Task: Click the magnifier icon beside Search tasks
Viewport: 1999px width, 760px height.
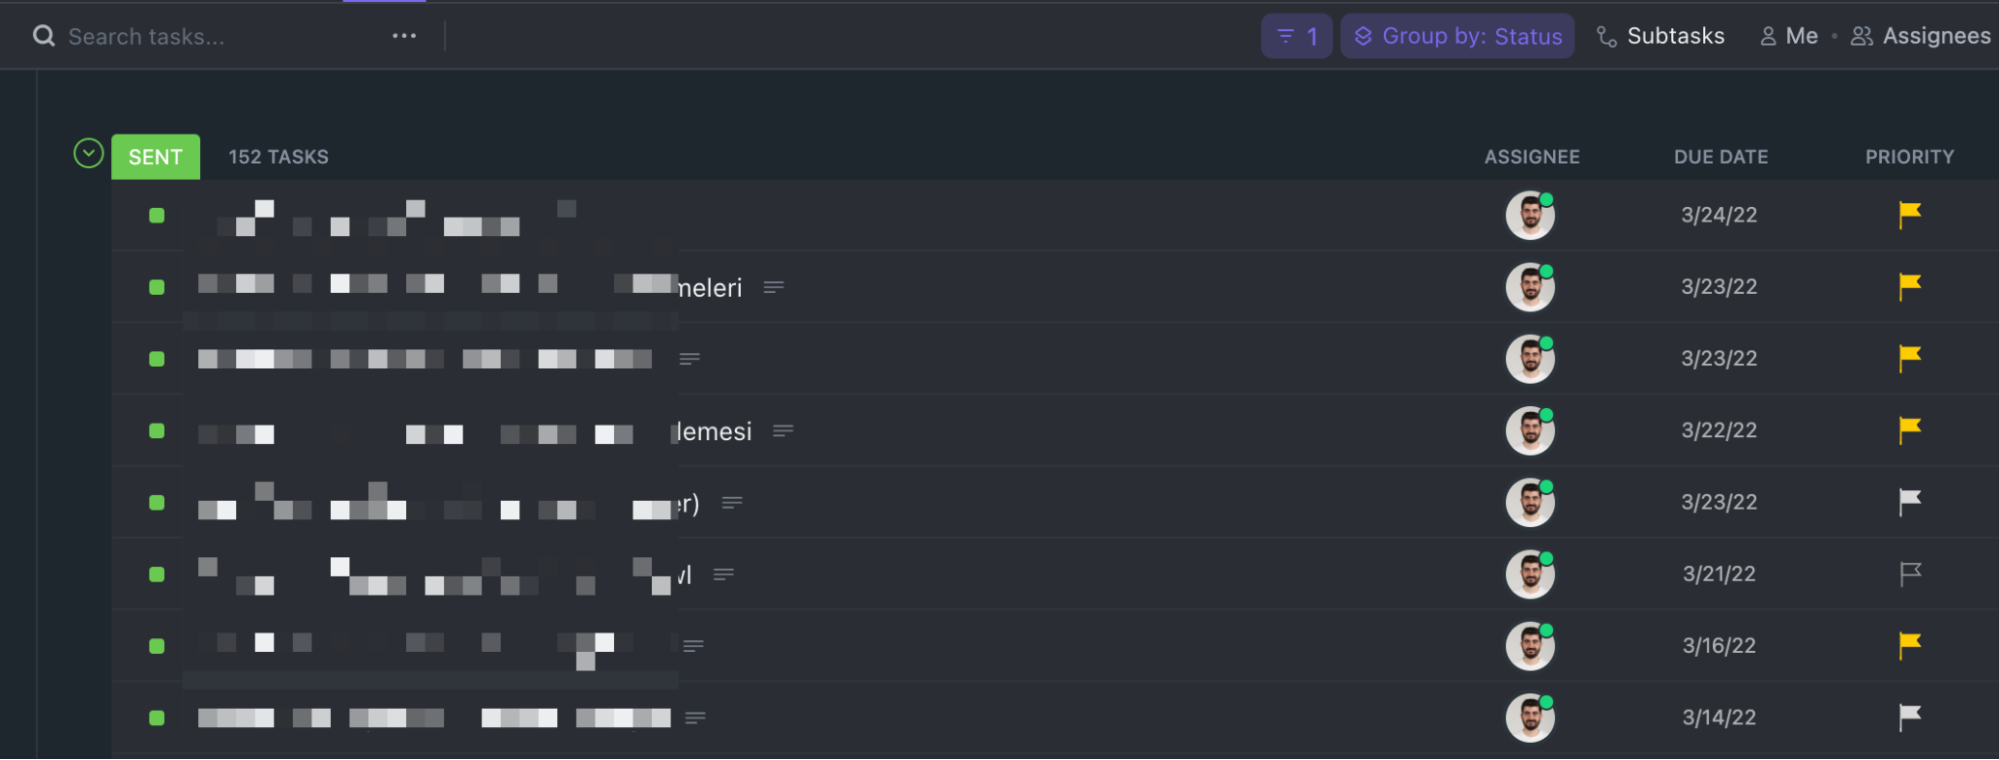Action: pyautogui.click(x=44, y=36)
